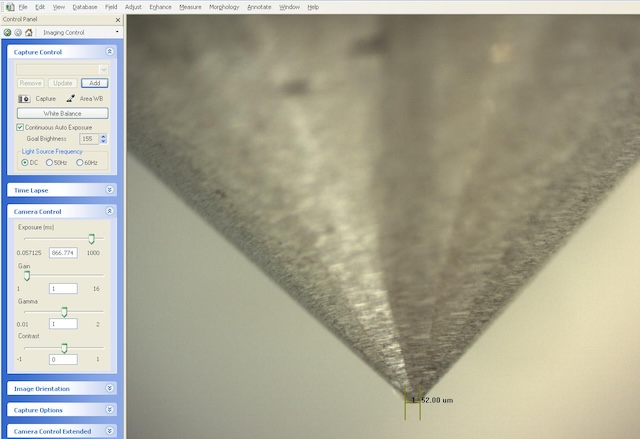The image size is (640, 439).
Task: Open the Measure menu
Action: 190,6
